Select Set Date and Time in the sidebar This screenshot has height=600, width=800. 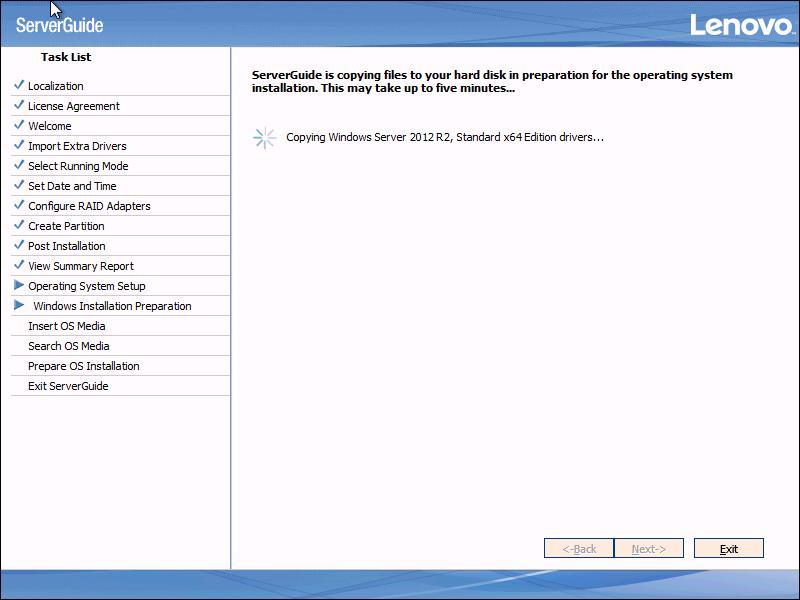pos(70,185)
